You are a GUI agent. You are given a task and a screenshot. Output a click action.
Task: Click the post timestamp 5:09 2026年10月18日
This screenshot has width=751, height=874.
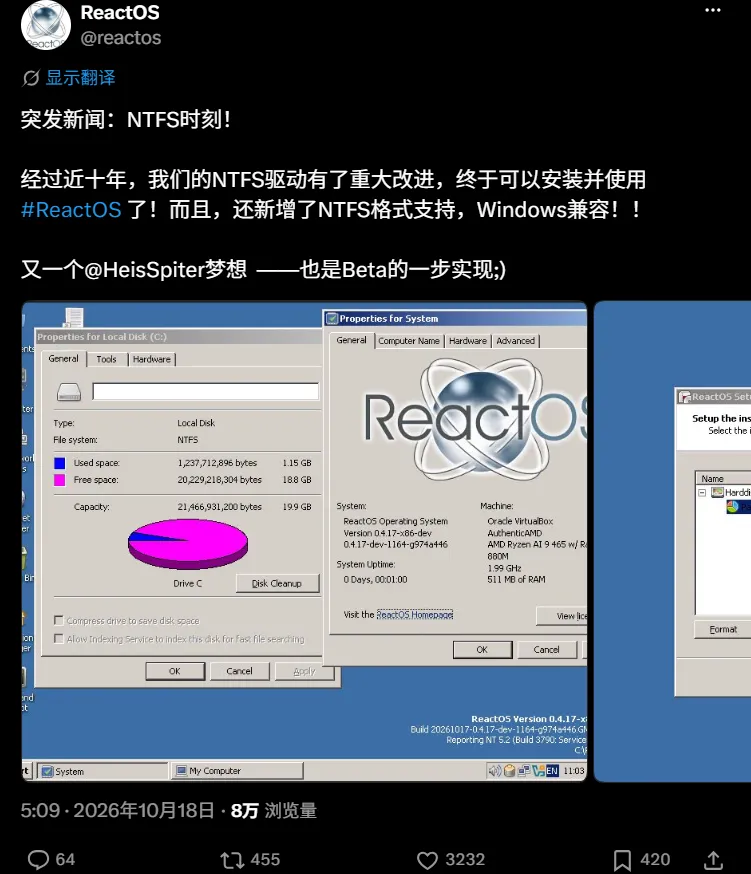point(117,810)
